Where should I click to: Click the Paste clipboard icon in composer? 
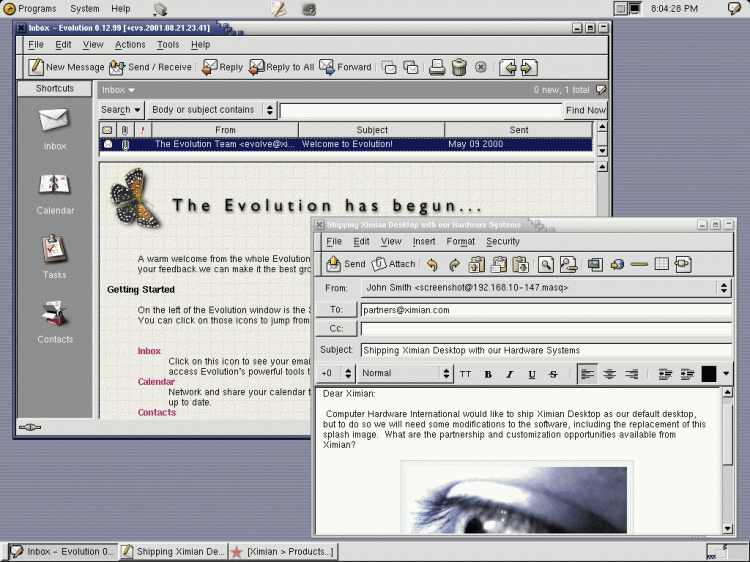520,264
